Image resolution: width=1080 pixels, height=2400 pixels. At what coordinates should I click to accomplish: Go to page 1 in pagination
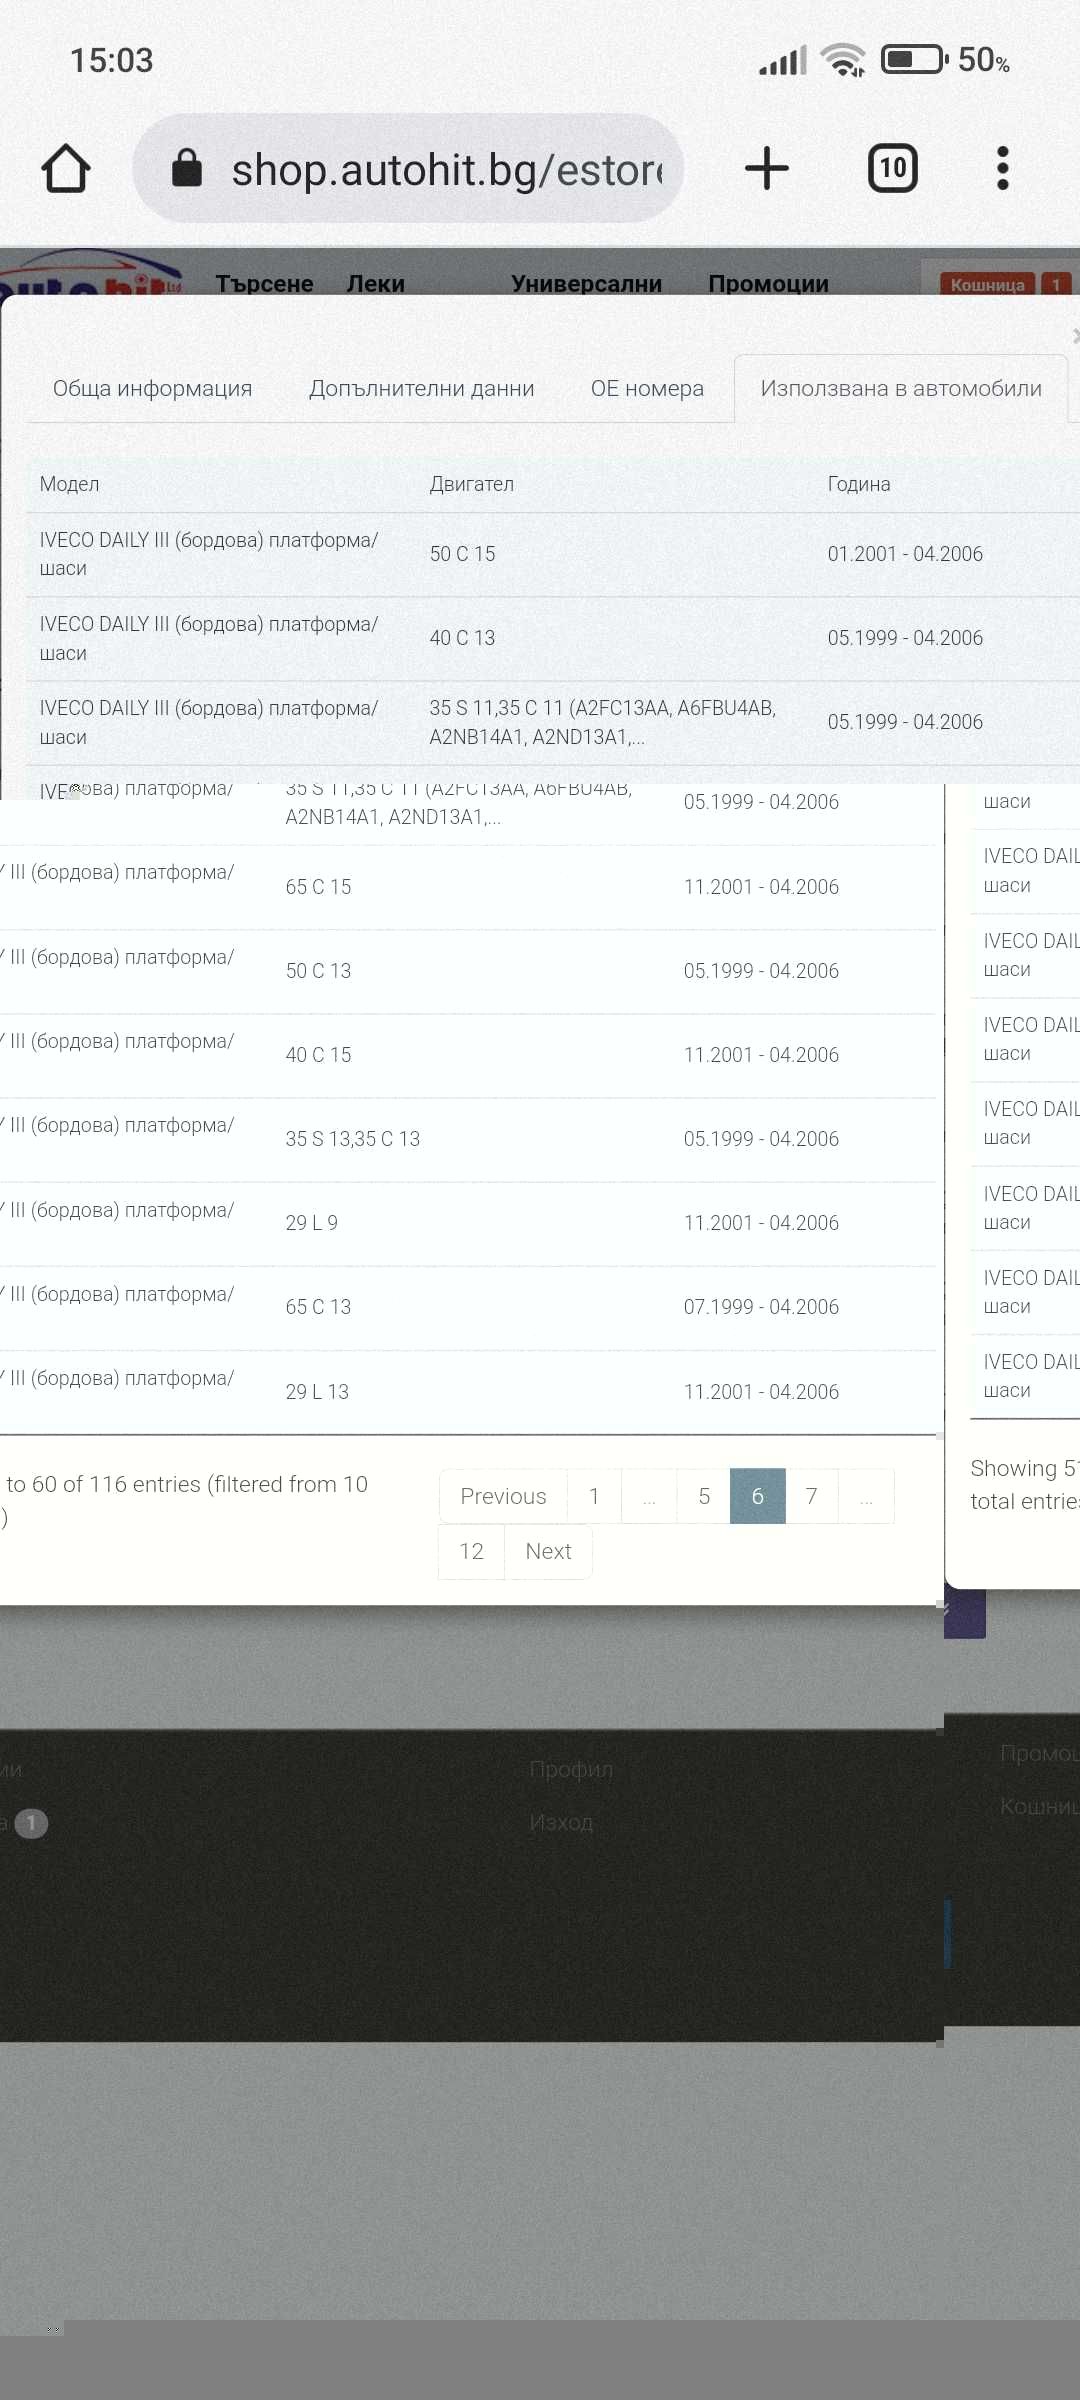click(594, 1496)
